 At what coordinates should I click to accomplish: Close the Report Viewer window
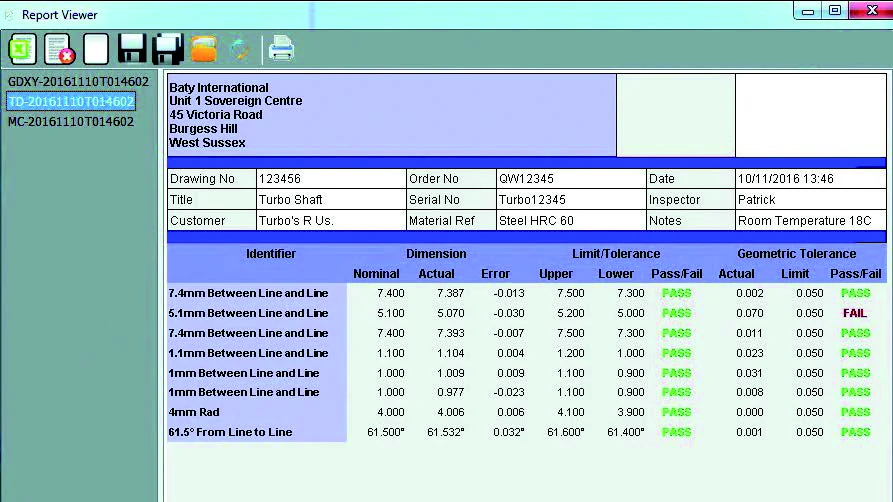pos(872,10)
